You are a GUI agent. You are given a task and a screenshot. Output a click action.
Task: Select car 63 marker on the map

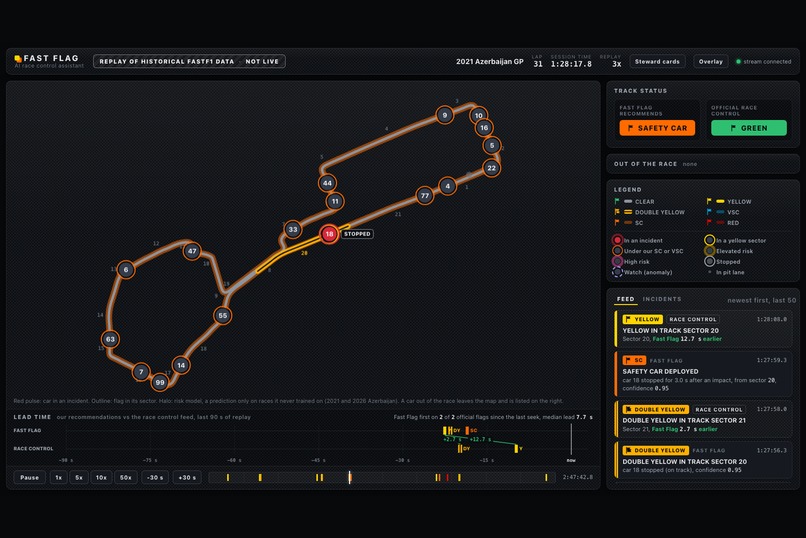coord(110,339)
